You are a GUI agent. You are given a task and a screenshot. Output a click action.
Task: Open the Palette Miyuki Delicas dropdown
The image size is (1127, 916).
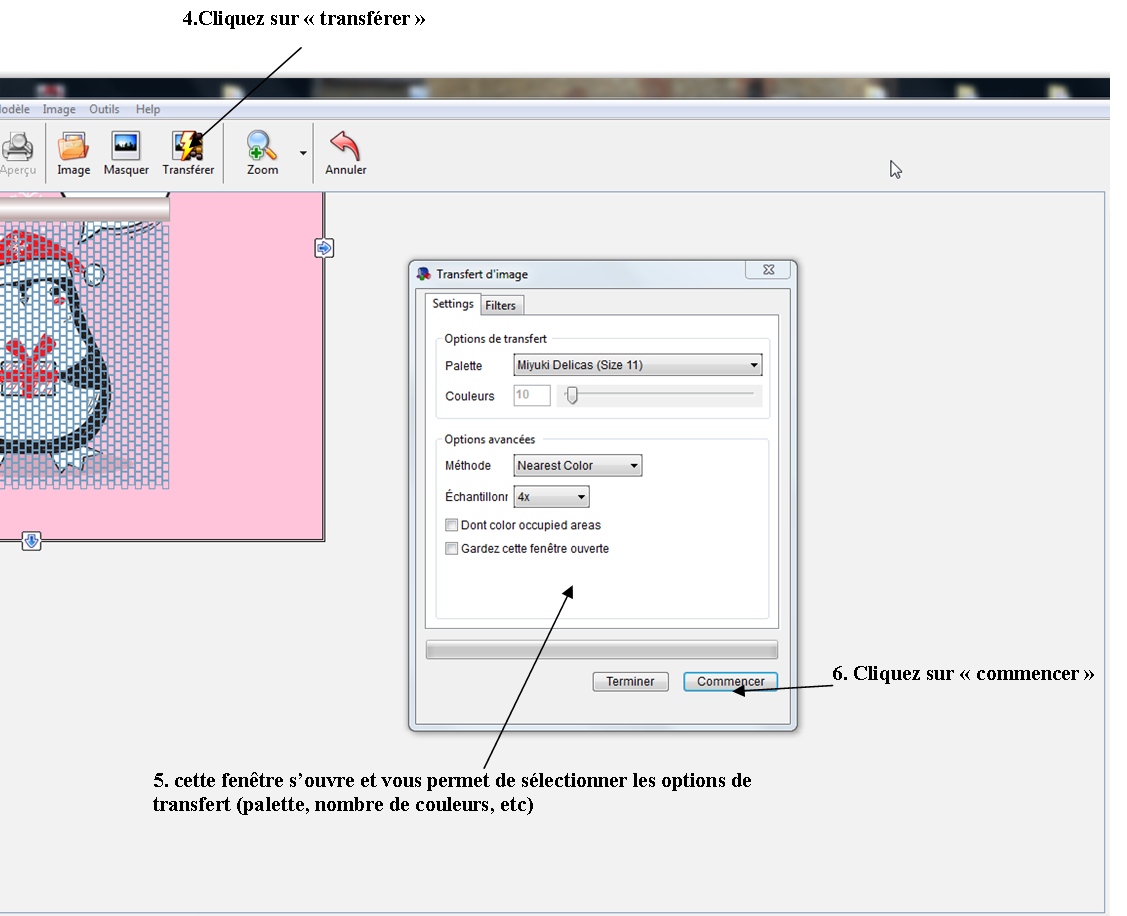(x=637, y=365)
